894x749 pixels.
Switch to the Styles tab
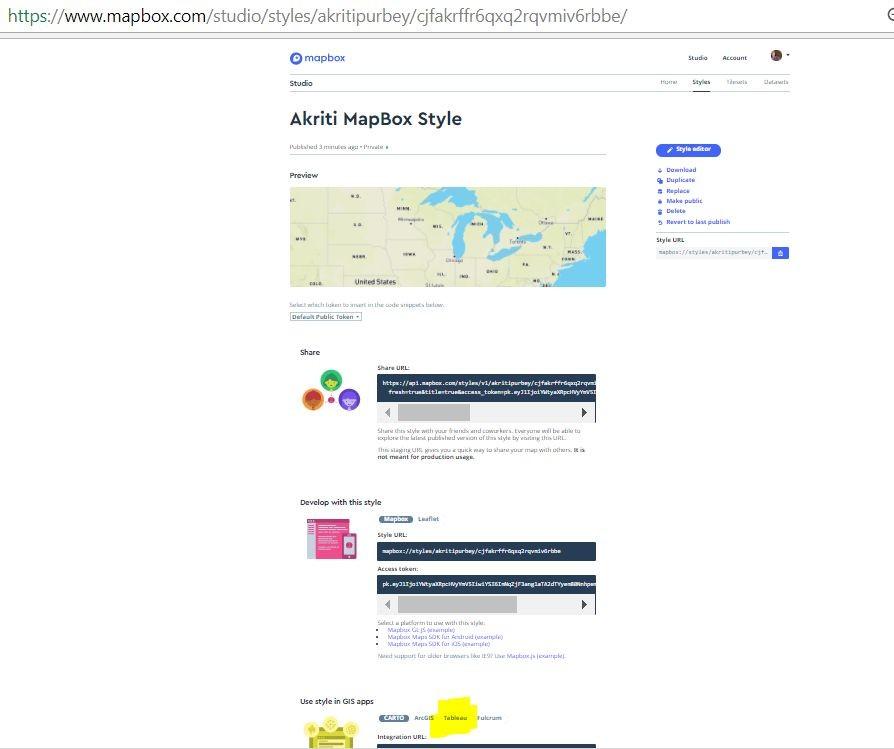(x=701, y=82)
